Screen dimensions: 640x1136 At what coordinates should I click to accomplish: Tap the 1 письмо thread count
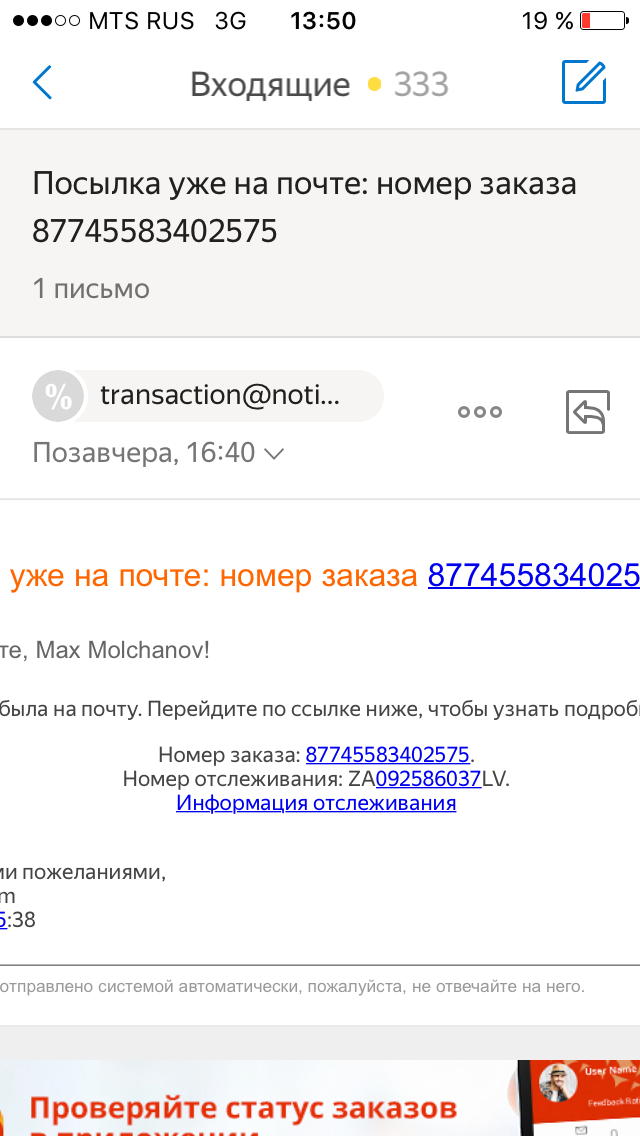tap(91, 289)
